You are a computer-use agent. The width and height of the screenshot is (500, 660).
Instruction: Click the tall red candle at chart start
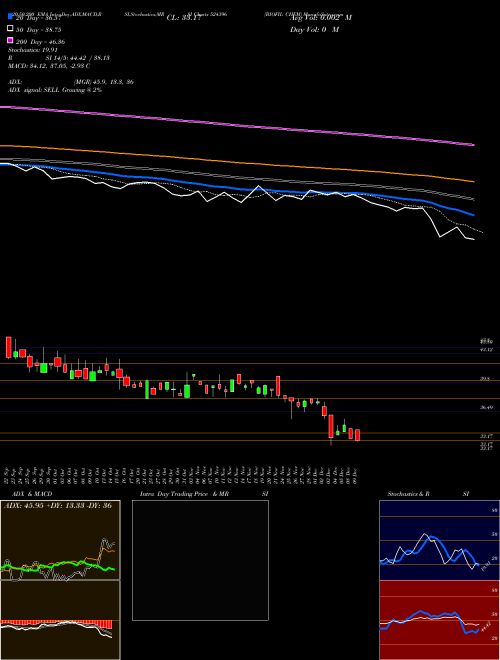[8, 347]
